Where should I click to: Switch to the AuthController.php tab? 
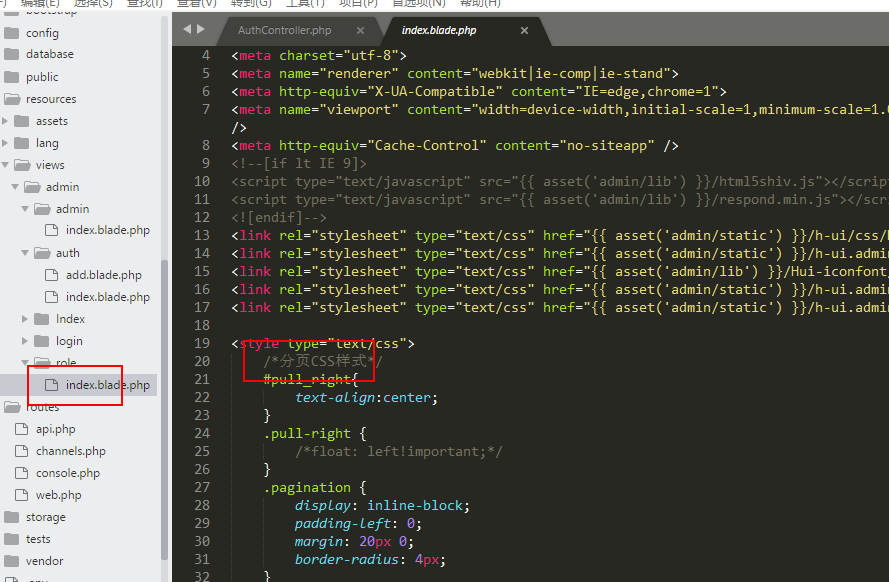click(284, 31)
